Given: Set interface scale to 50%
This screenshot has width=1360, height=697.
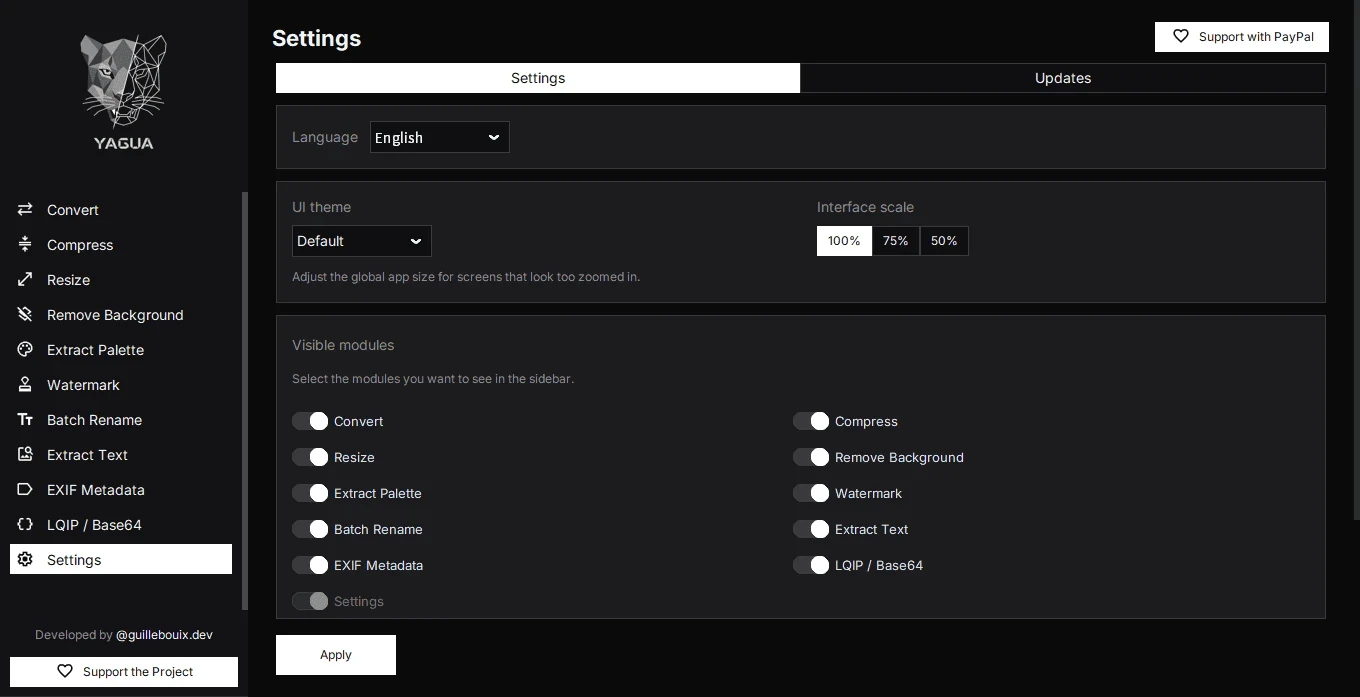Looking at the screenshot, I should point(944,241).
